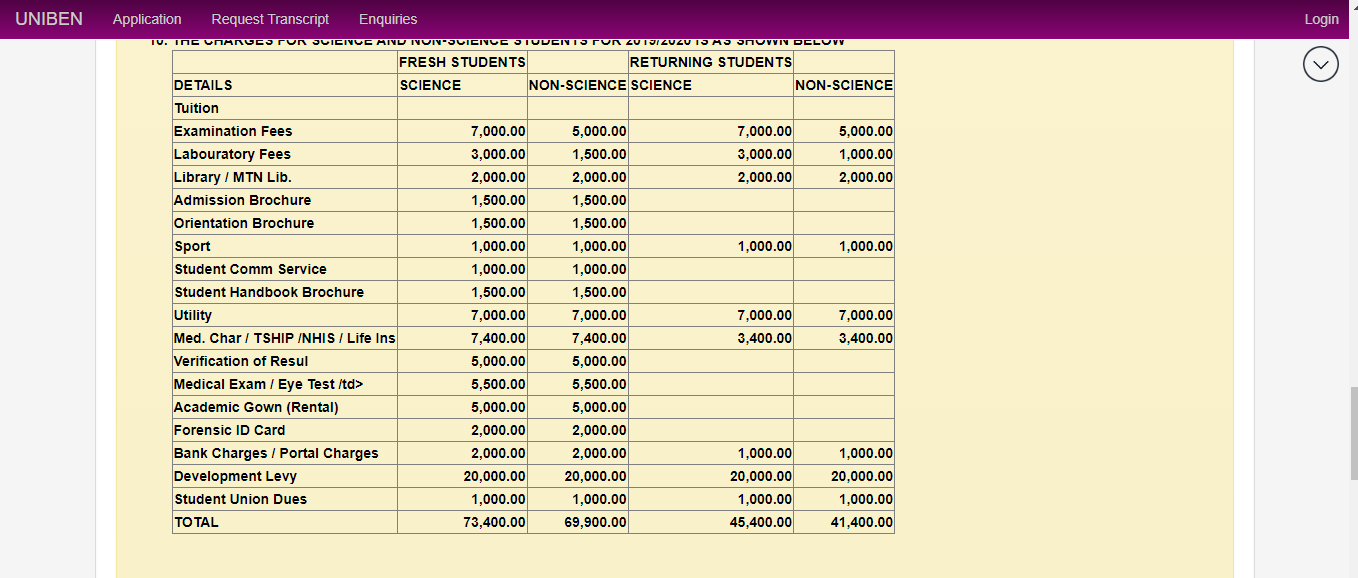Collapse the page content using the down-arrow circle

click(x=1320, y=64)
